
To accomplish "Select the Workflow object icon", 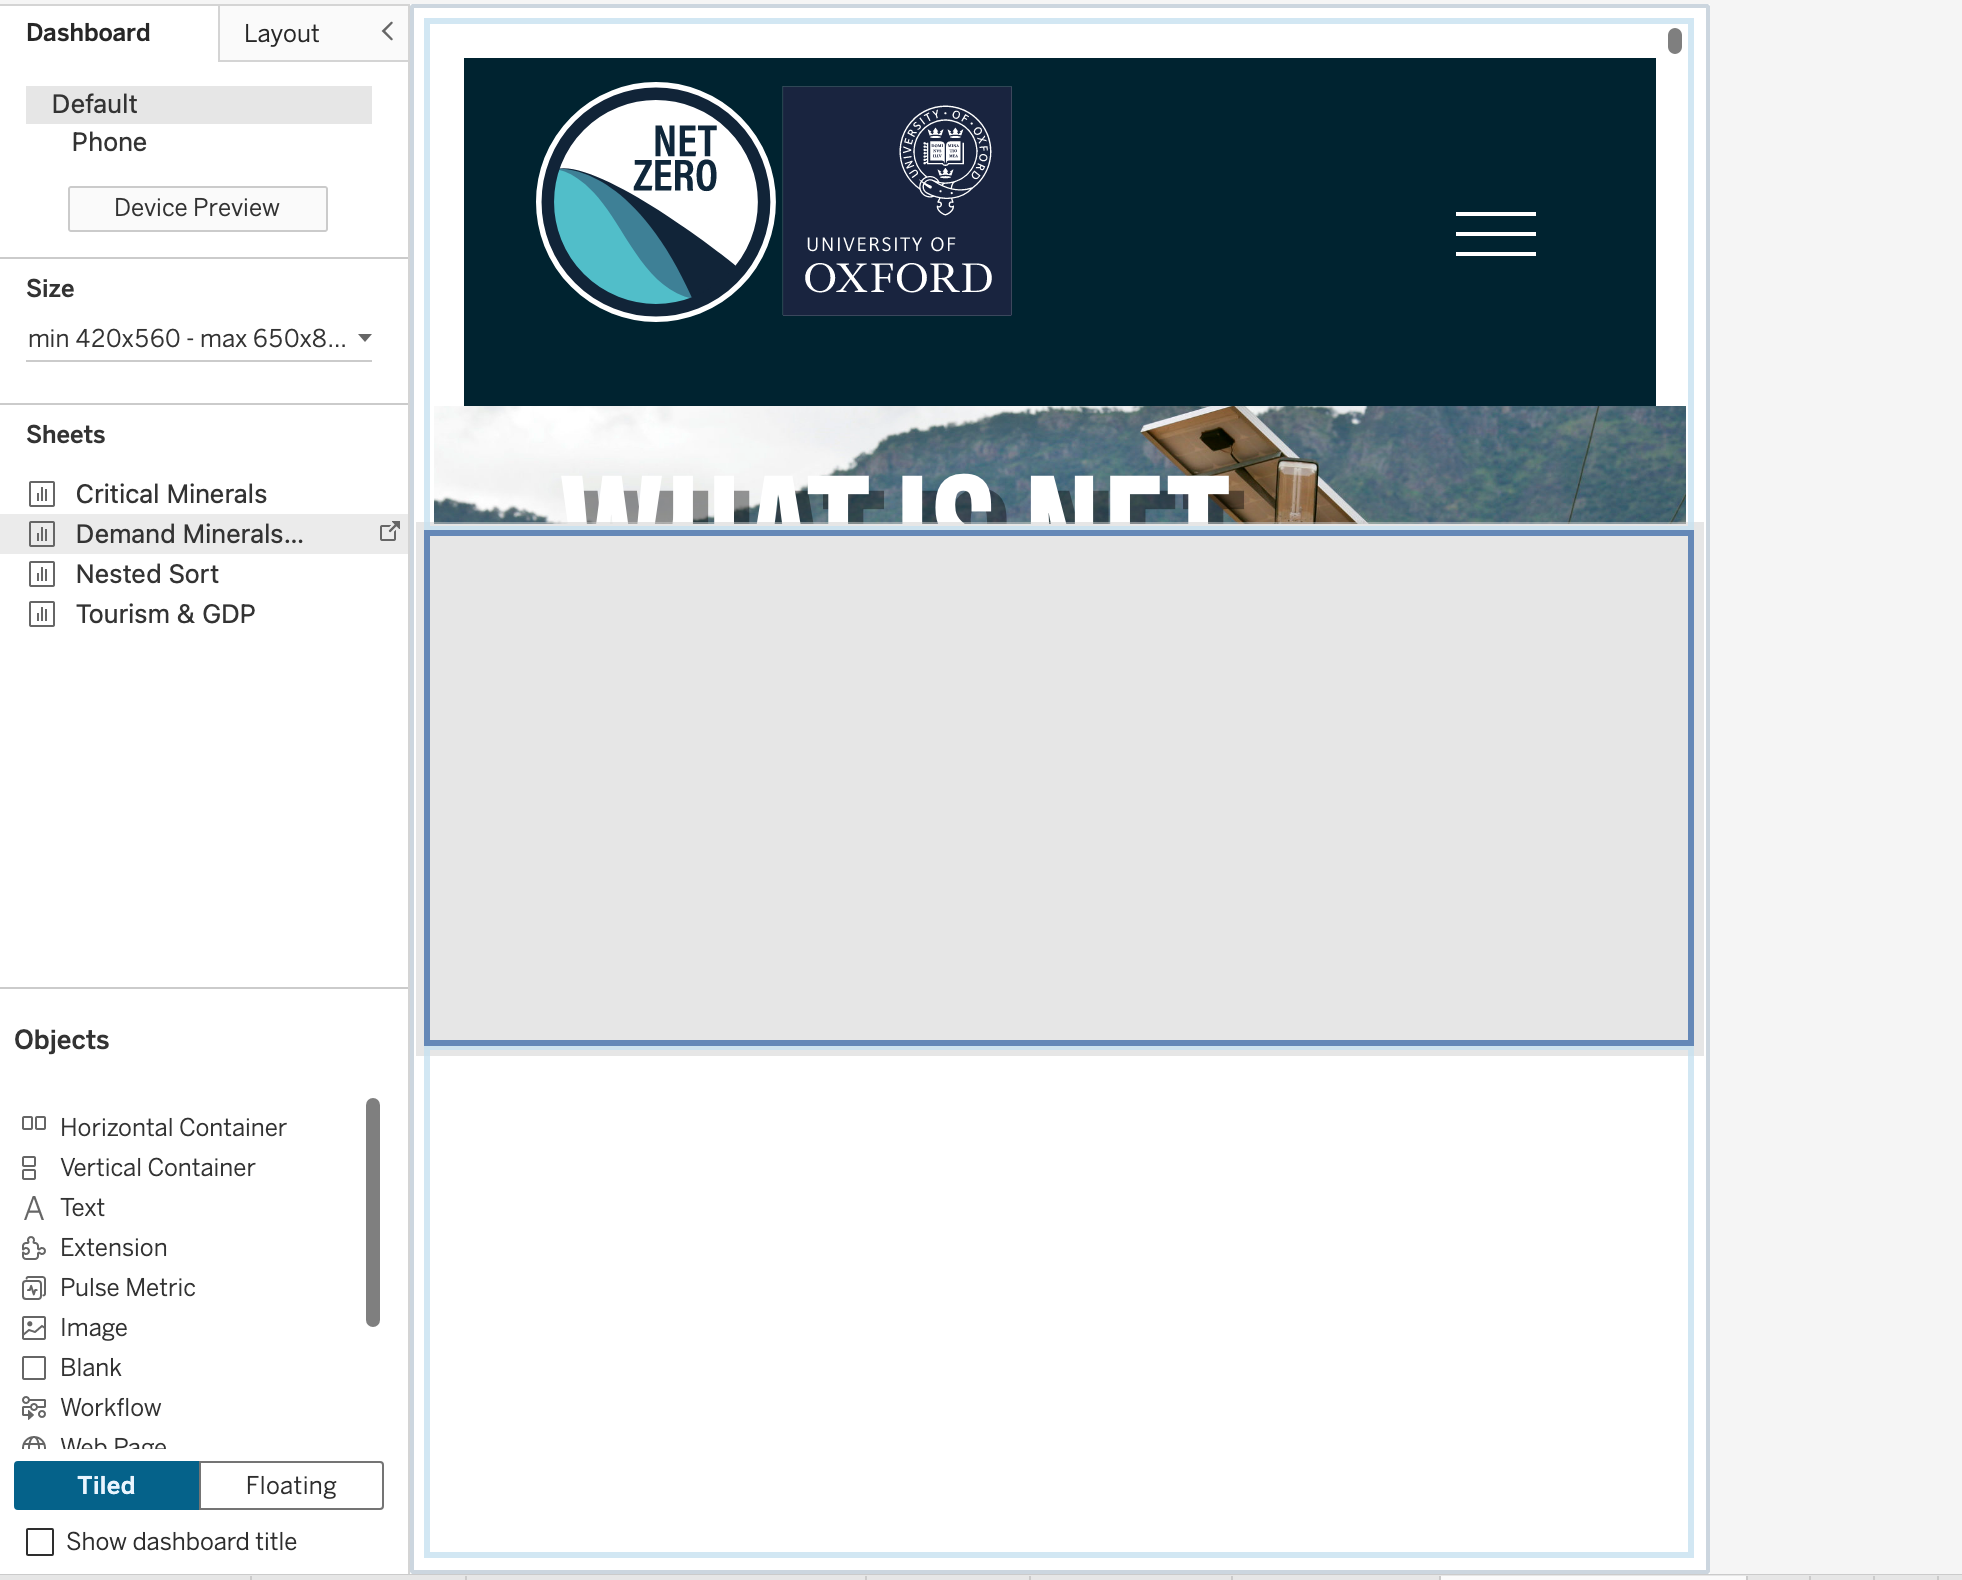I will point(34,1408).
